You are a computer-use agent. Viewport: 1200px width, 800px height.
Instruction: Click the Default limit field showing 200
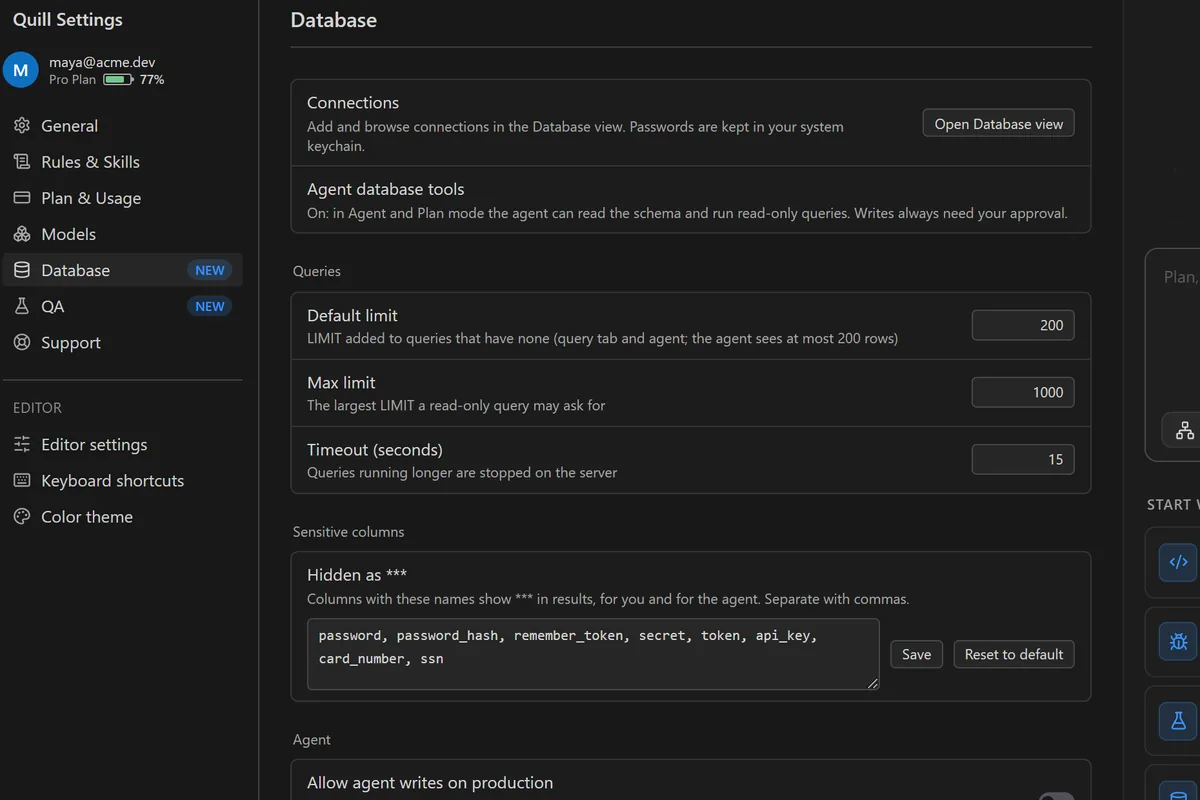click(x=1023, y=325)
